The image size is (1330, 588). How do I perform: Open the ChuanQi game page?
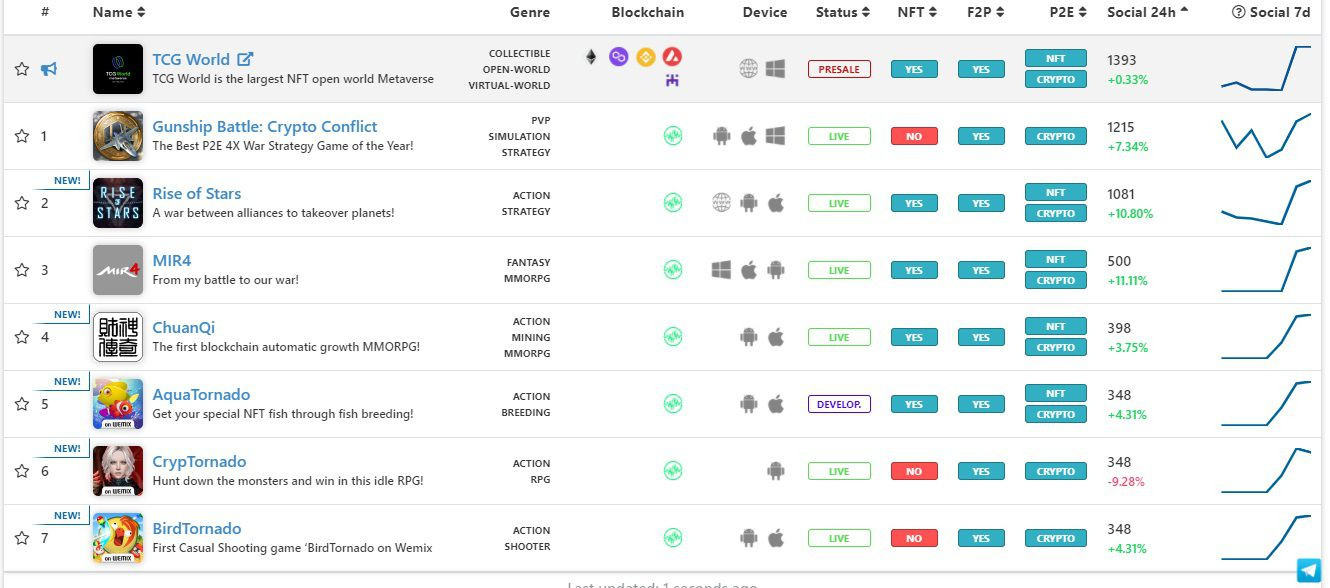coord(184,327)
